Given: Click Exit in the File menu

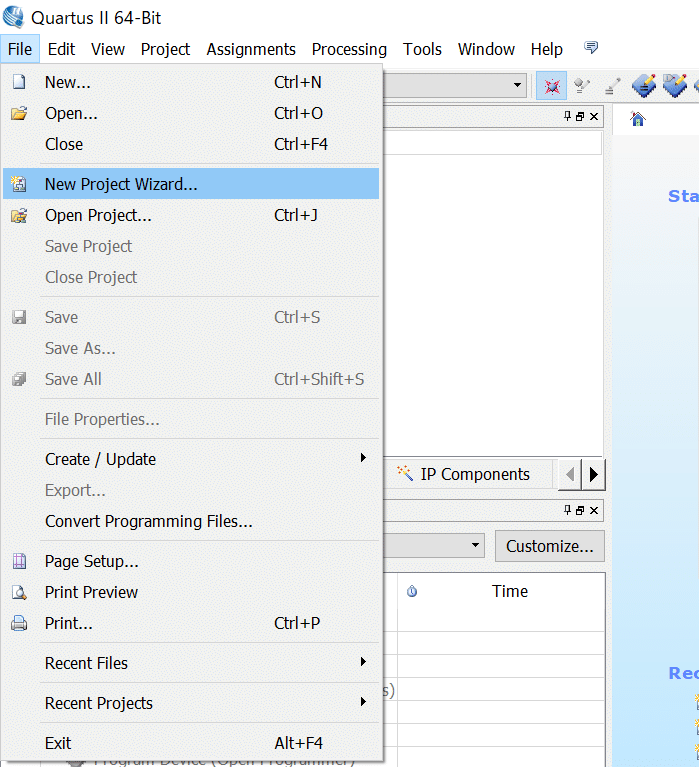Looking at the screenshot, I should tap(191, 743).
